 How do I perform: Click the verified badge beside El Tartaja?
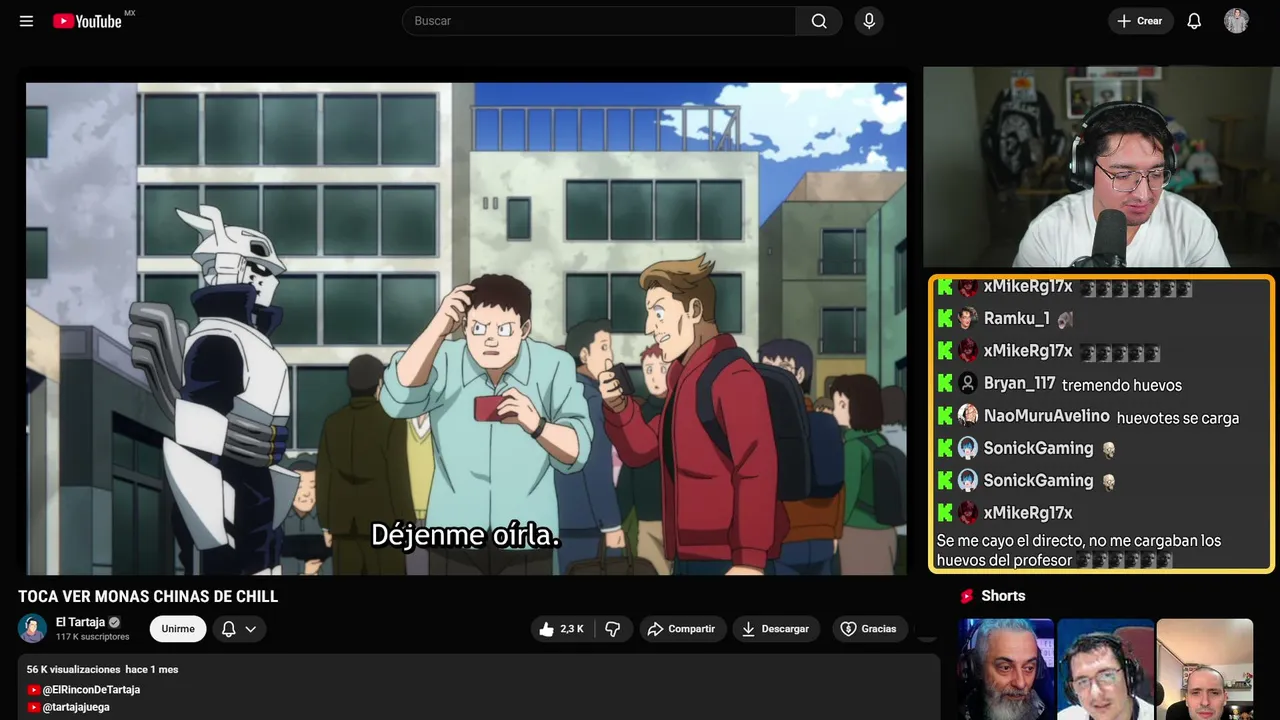(x=115, y=622)
